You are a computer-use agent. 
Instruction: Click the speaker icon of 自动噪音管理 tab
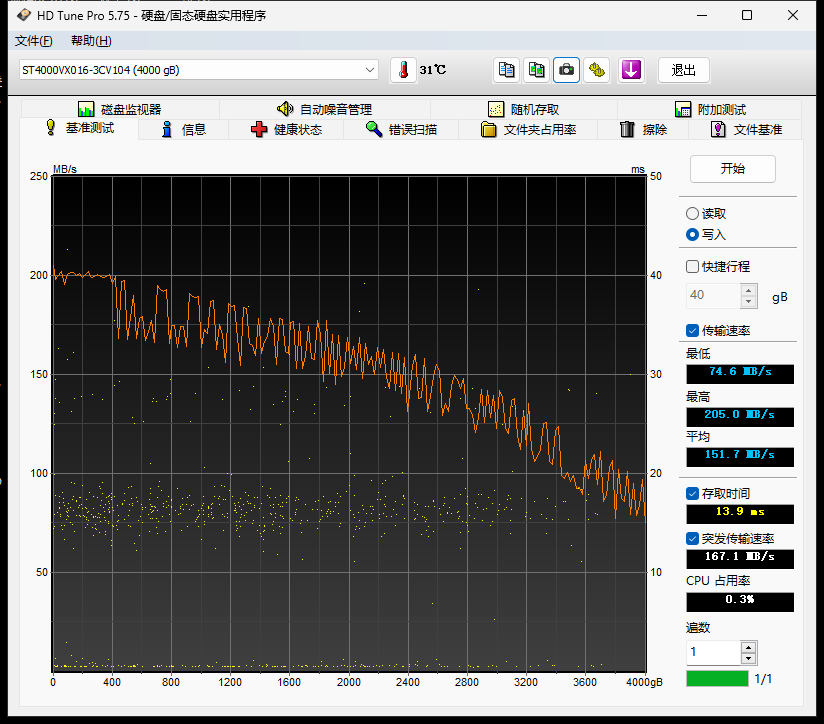(x=285, y=109)
